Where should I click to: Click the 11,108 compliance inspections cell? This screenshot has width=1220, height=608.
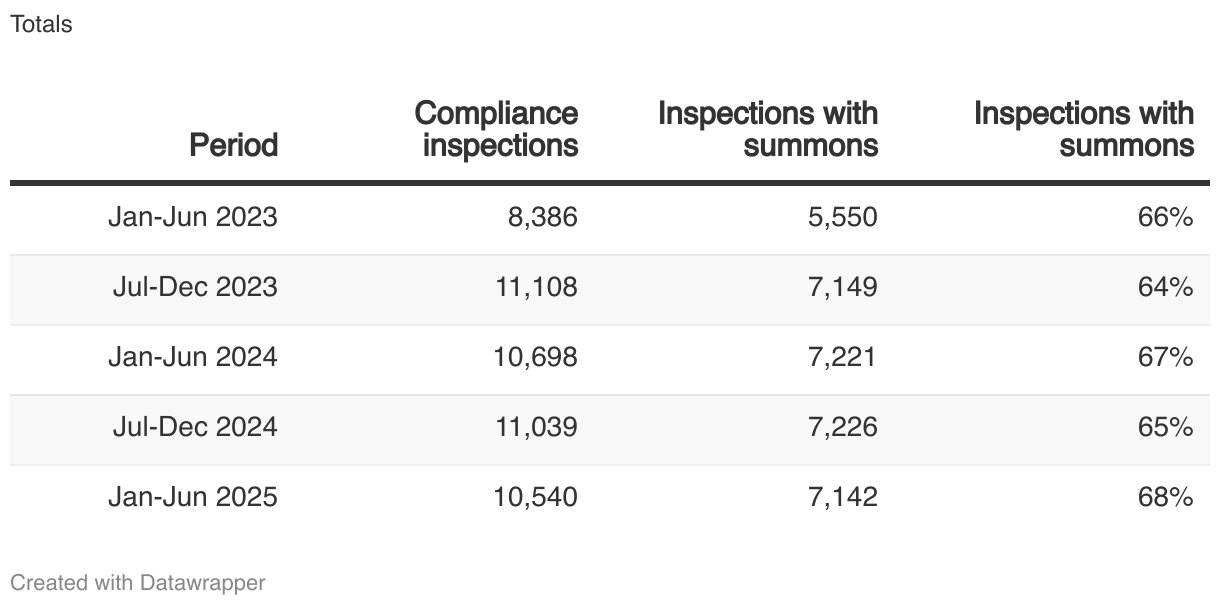coord(536,287)
